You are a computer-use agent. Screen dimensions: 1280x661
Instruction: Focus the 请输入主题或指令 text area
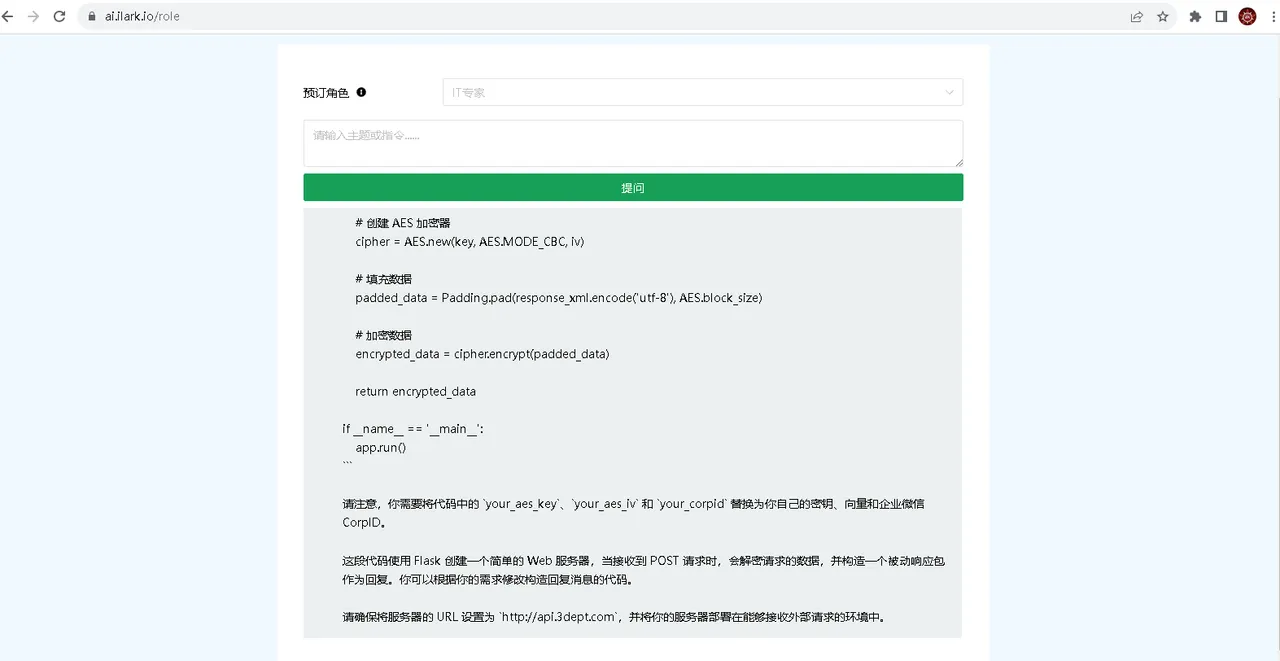633,143
